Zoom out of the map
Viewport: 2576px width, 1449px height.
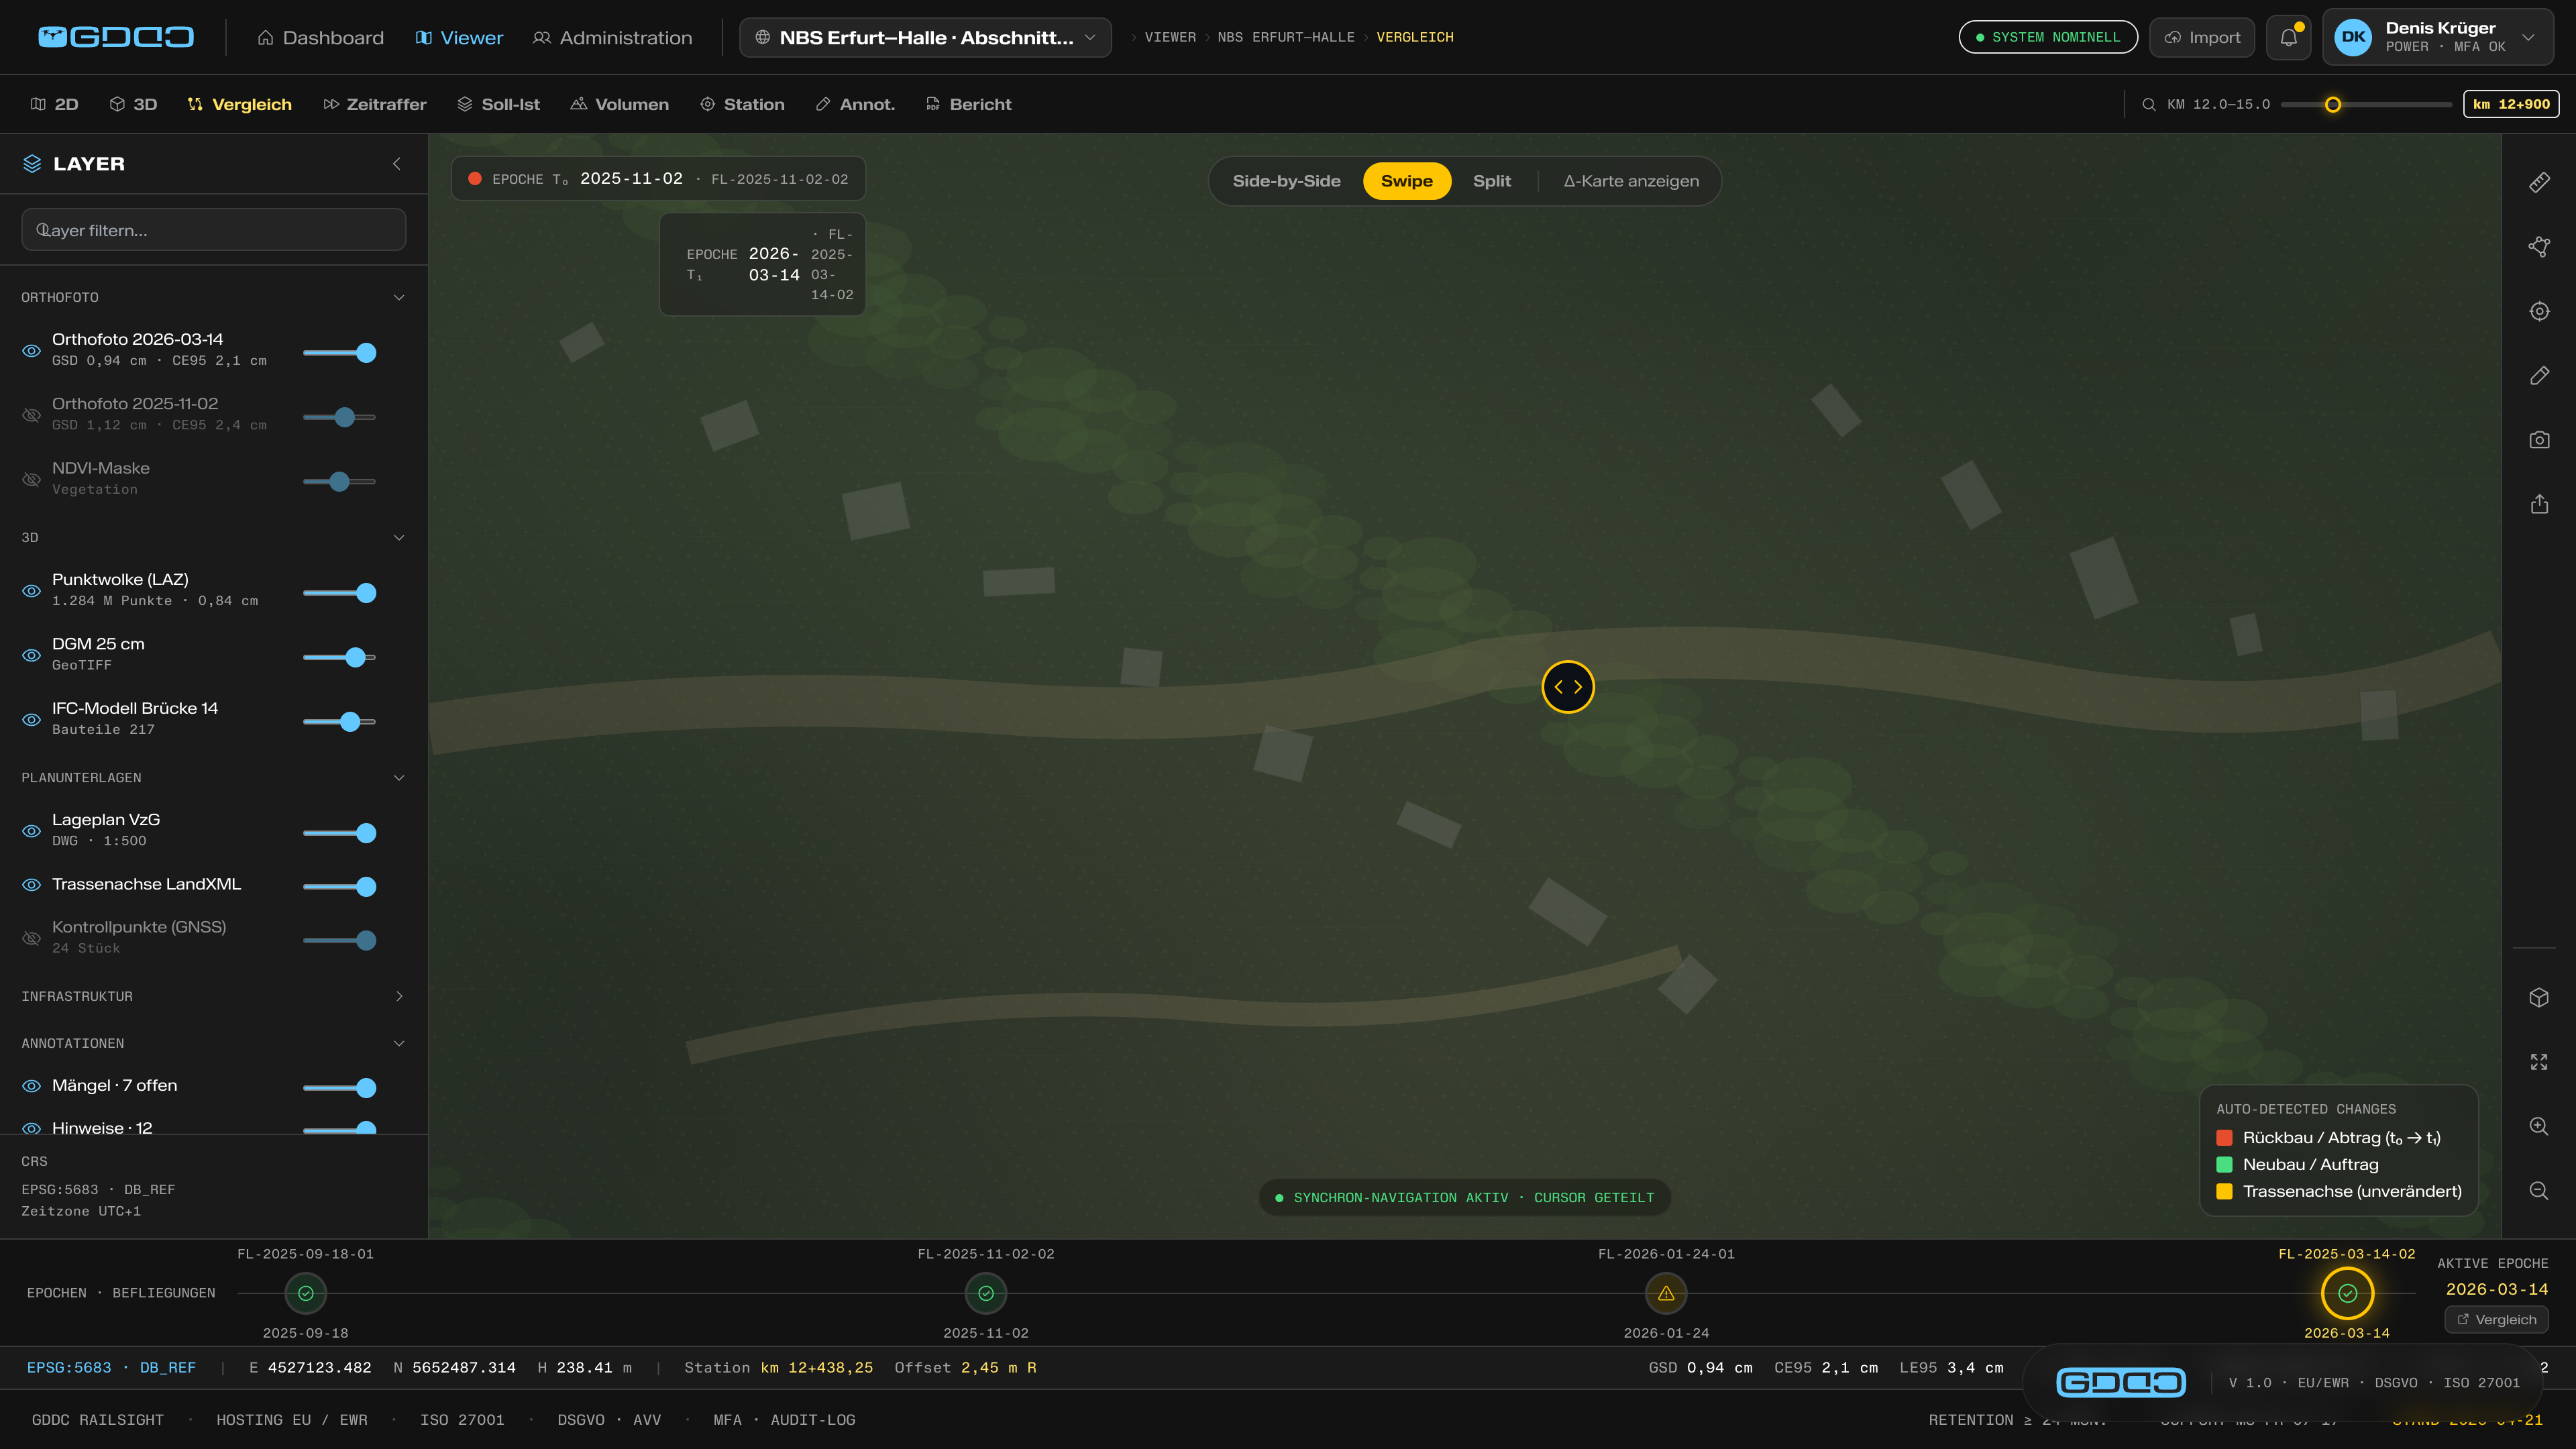click(x=2539, y=1191)
